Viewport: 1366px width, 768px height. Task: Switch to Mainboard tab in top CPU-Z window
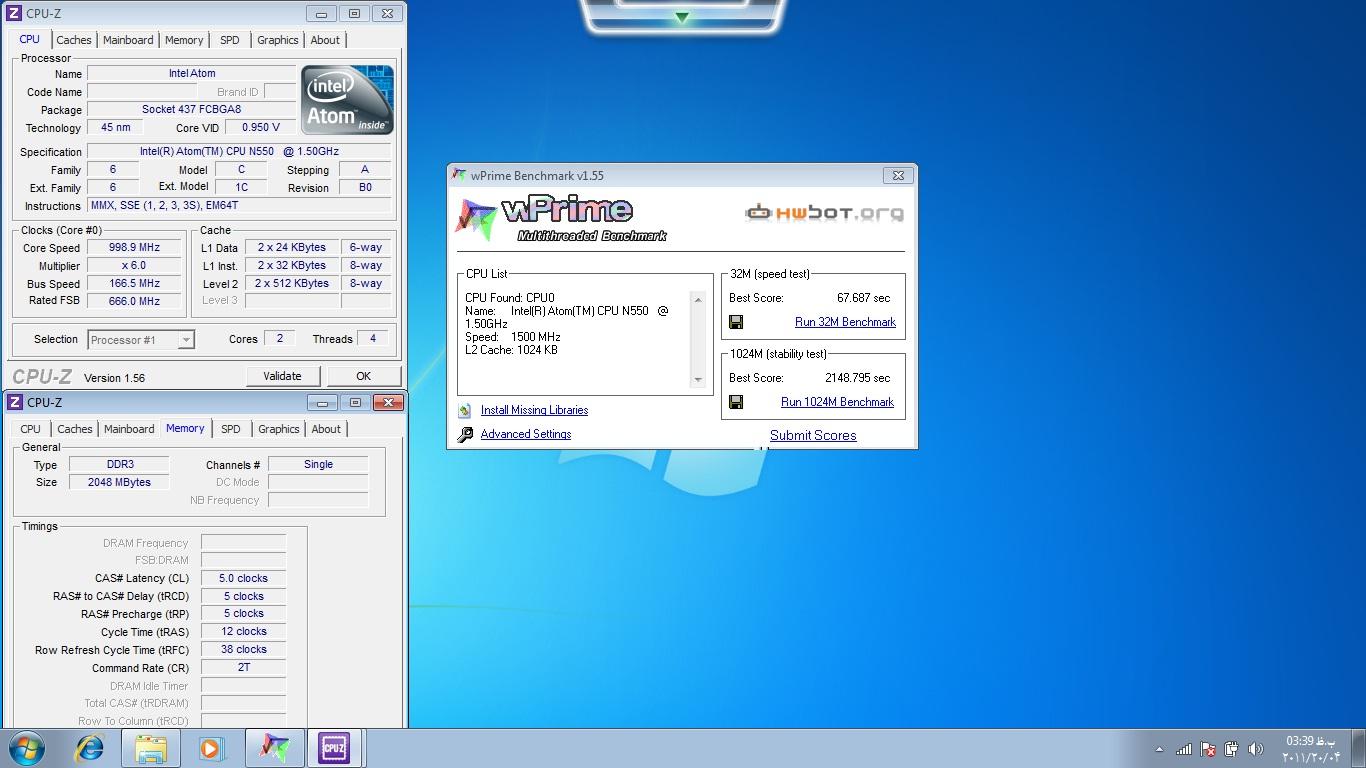click(x=128, y=40)
